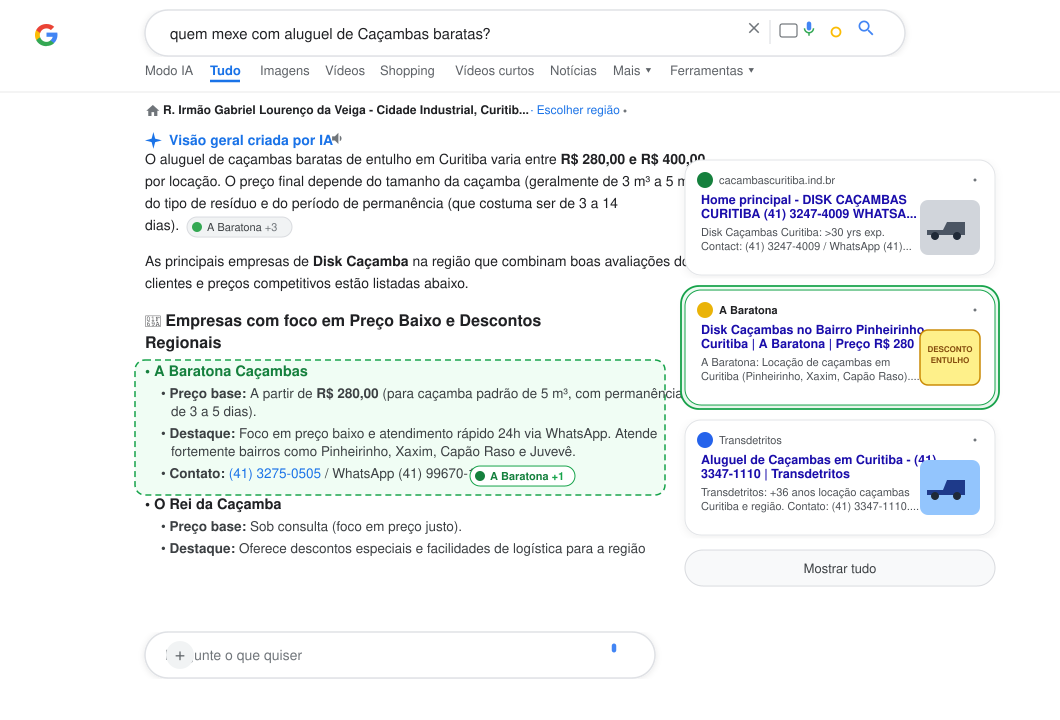Click the blue magnifier search icon
The image size is (1060, 720).
[865, 28]
